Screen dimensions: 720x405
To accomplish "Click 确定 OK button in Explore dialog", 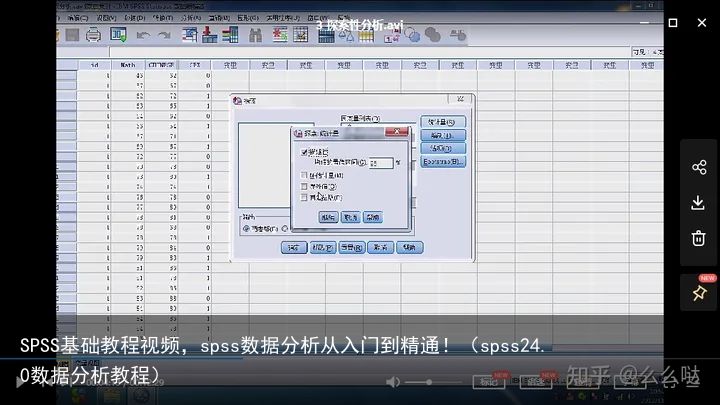I will click(294, 248).
